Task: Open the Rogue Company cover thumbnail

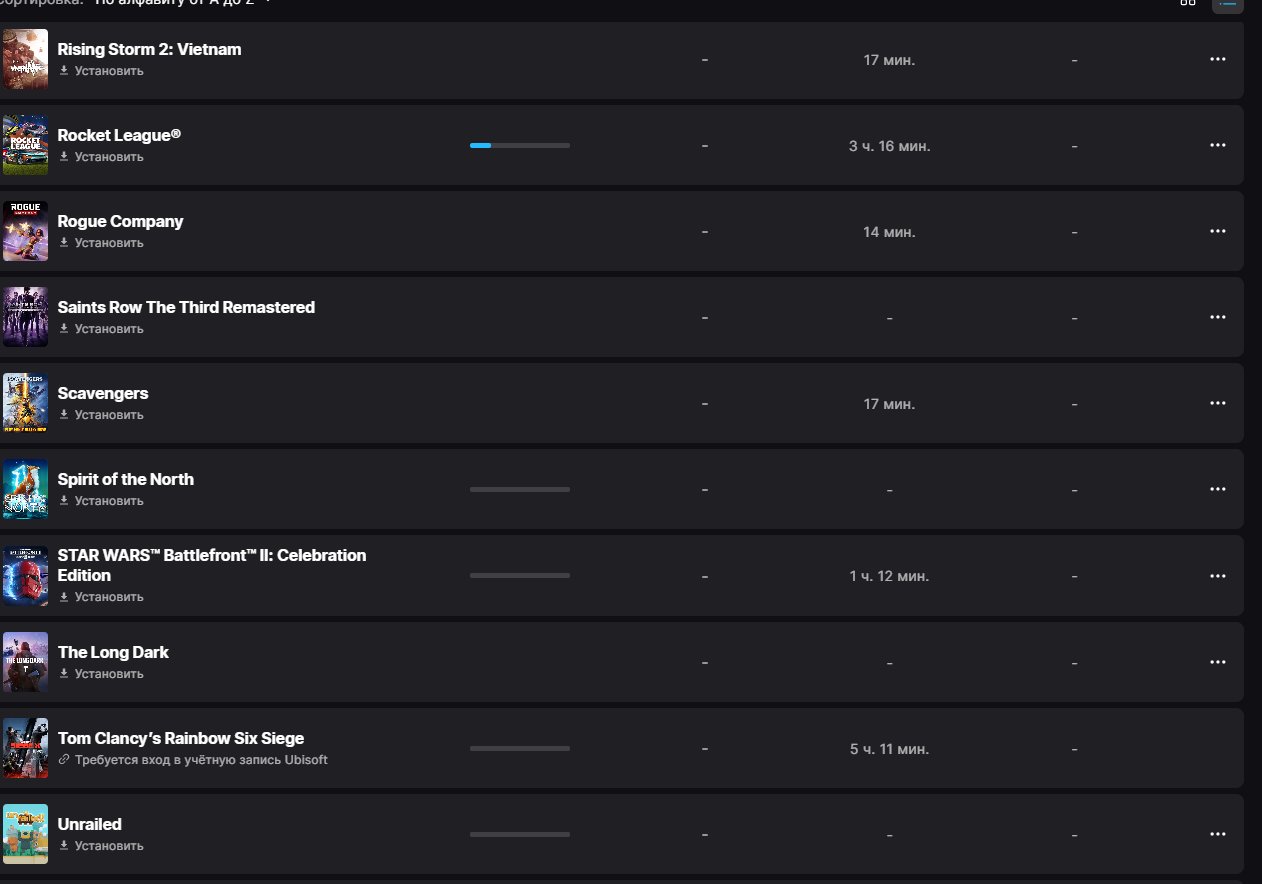Action: [x=25, y=231]
